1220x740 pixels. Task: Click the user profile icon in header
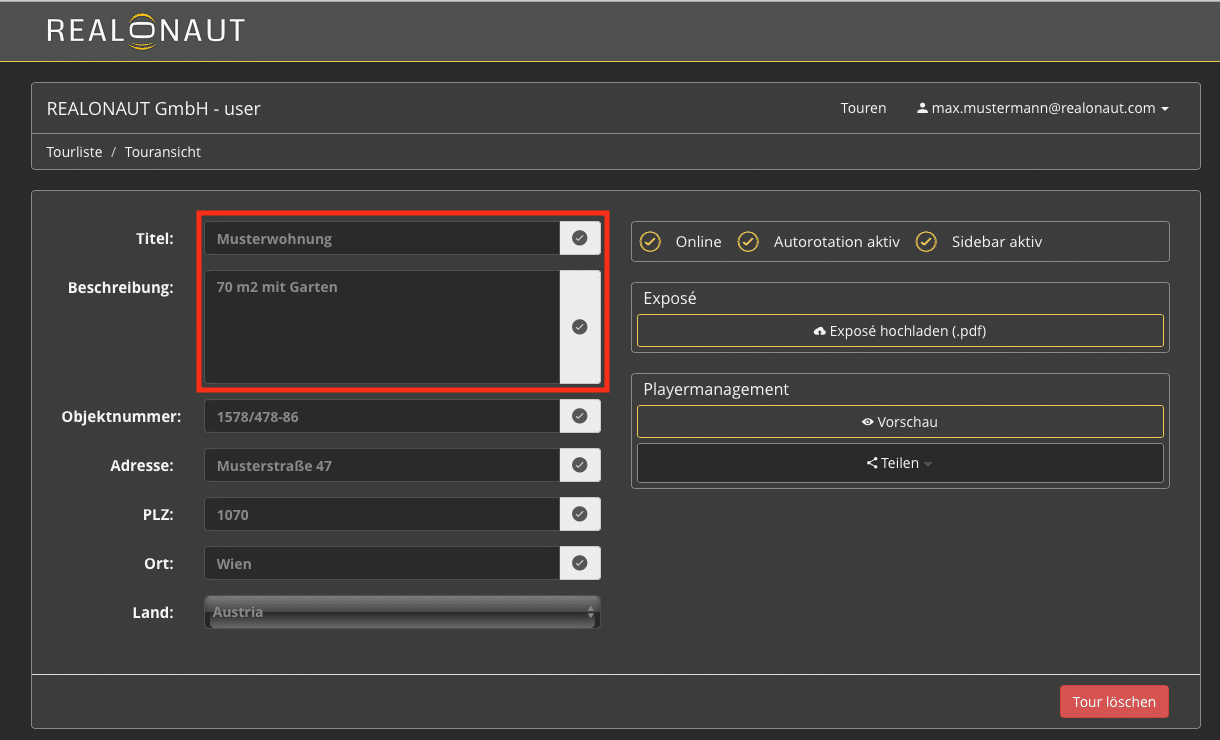[x=922, y=108]
